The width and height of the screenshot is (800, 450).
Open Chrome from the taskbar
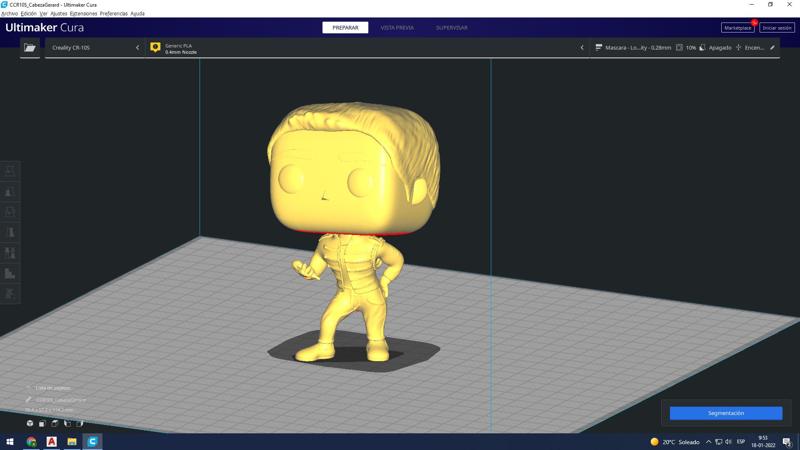pyautogui.click(x=31, y=441)
